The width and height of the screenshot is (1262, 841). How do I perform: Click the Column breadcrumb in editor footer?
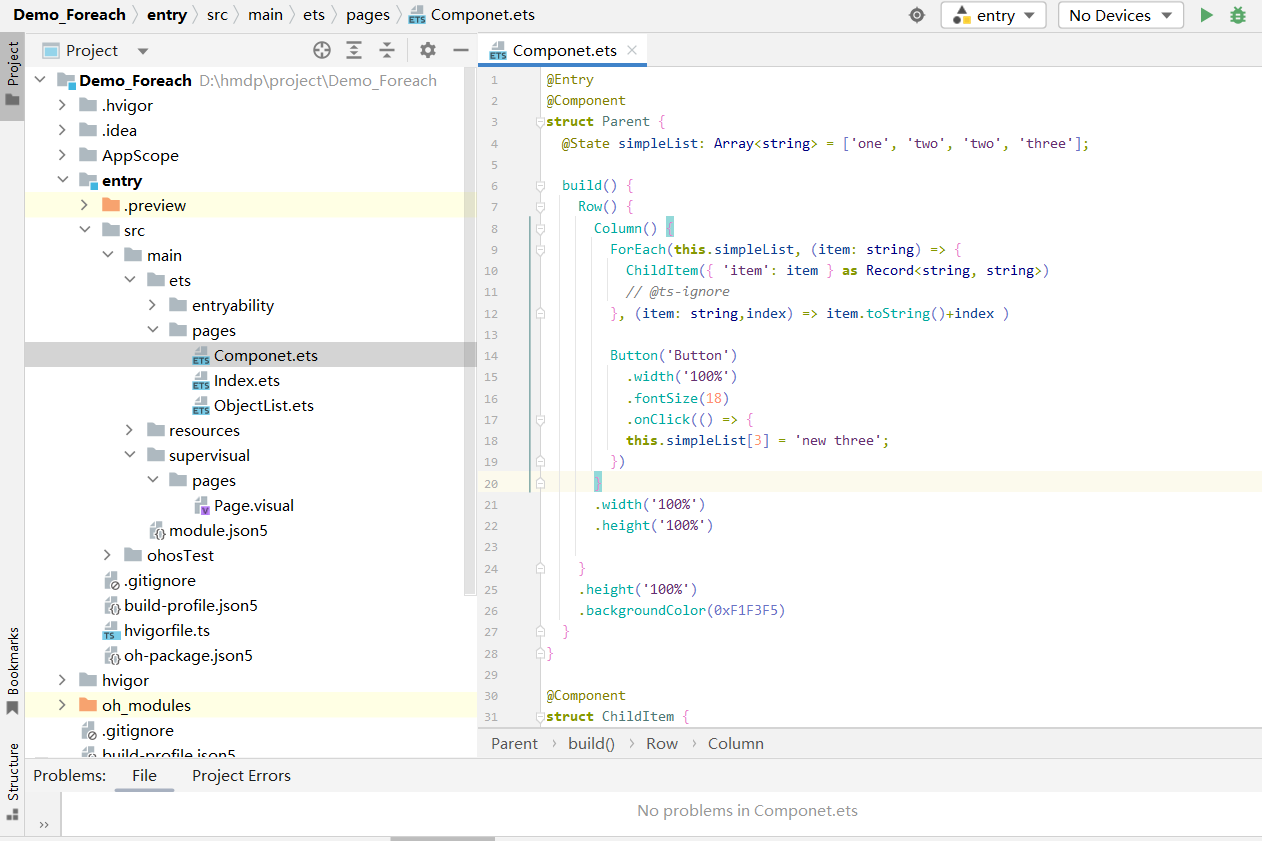pyautogui.click(x=736, y=743)
